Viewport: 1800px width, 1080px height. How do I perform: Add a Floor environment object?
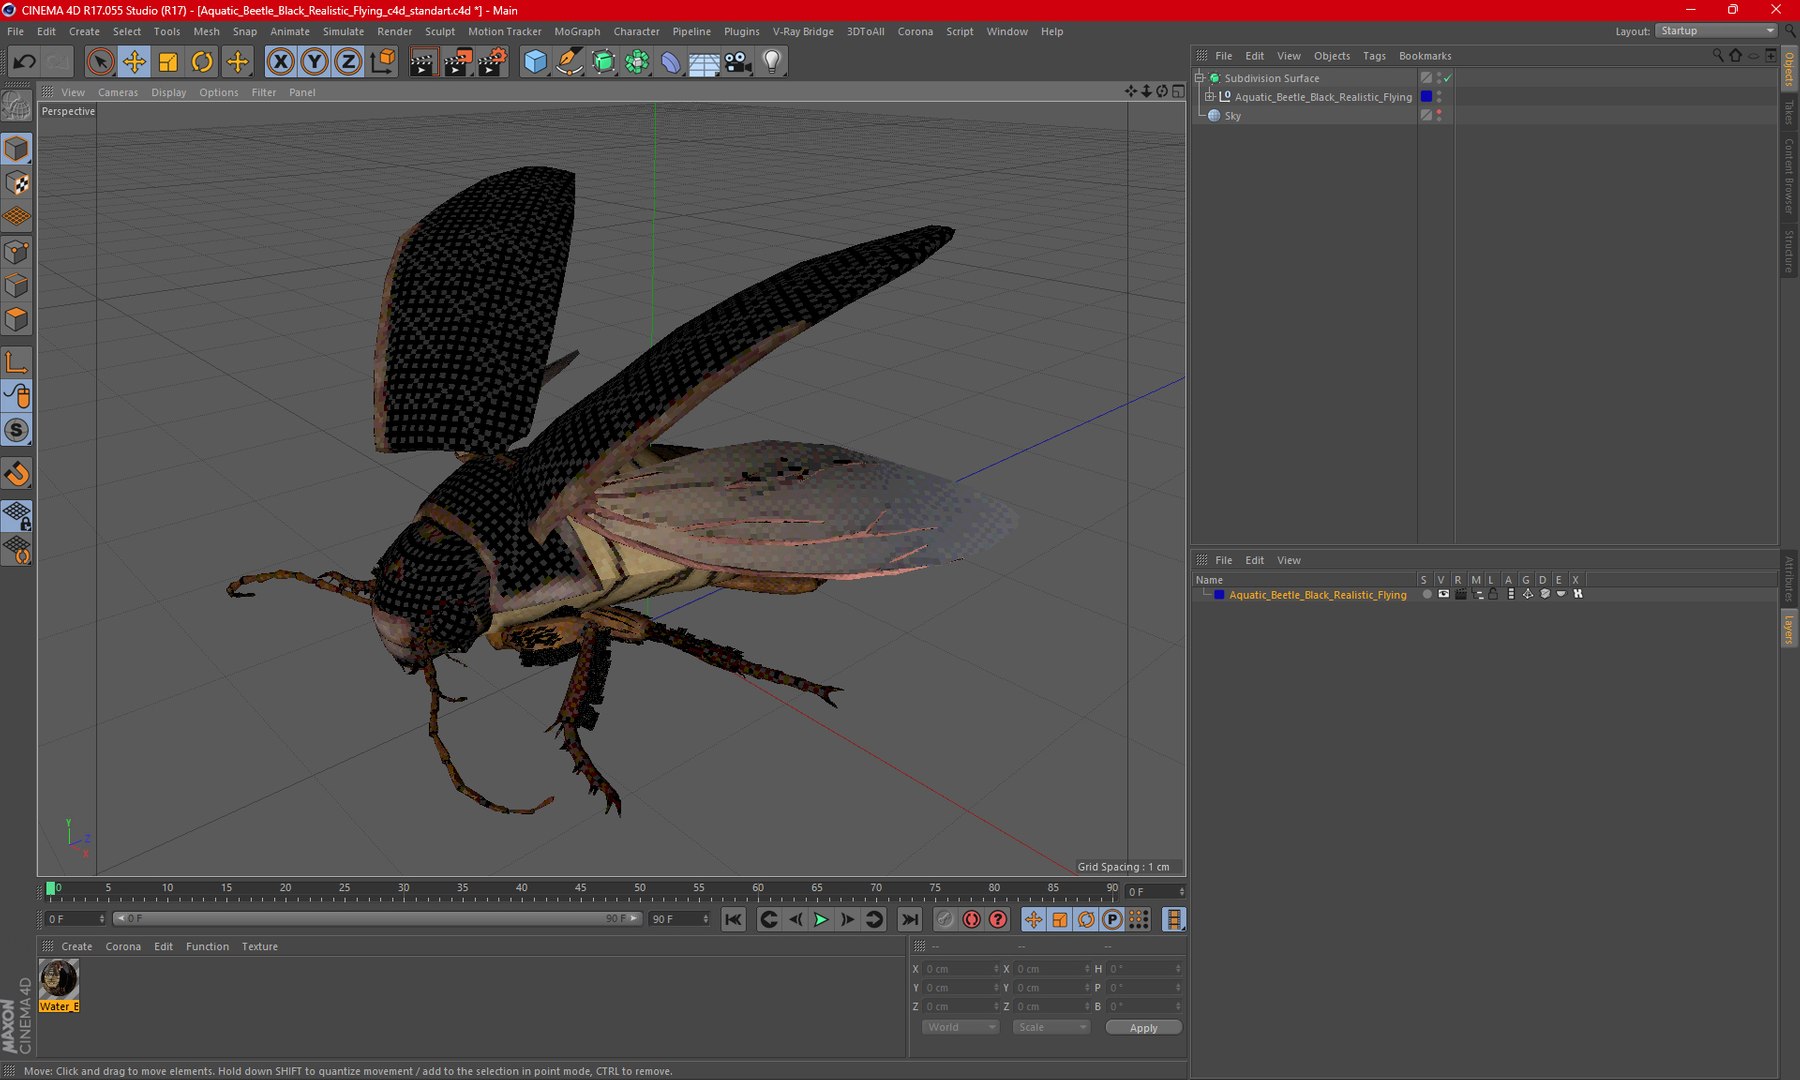(704, 62)
